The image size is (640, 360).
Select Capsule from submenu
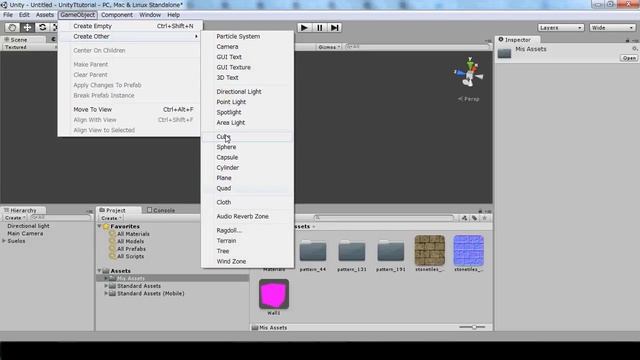pos(247,157)
